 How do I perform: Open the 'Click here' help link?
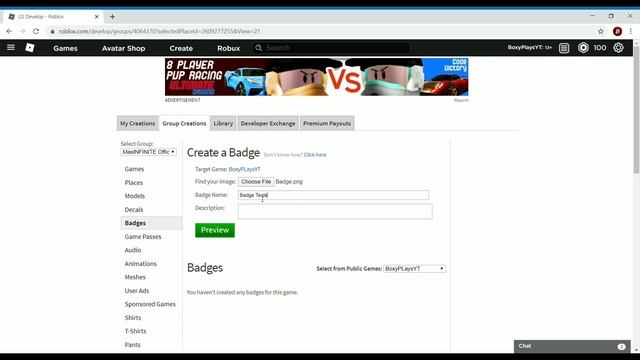[315, 155]
